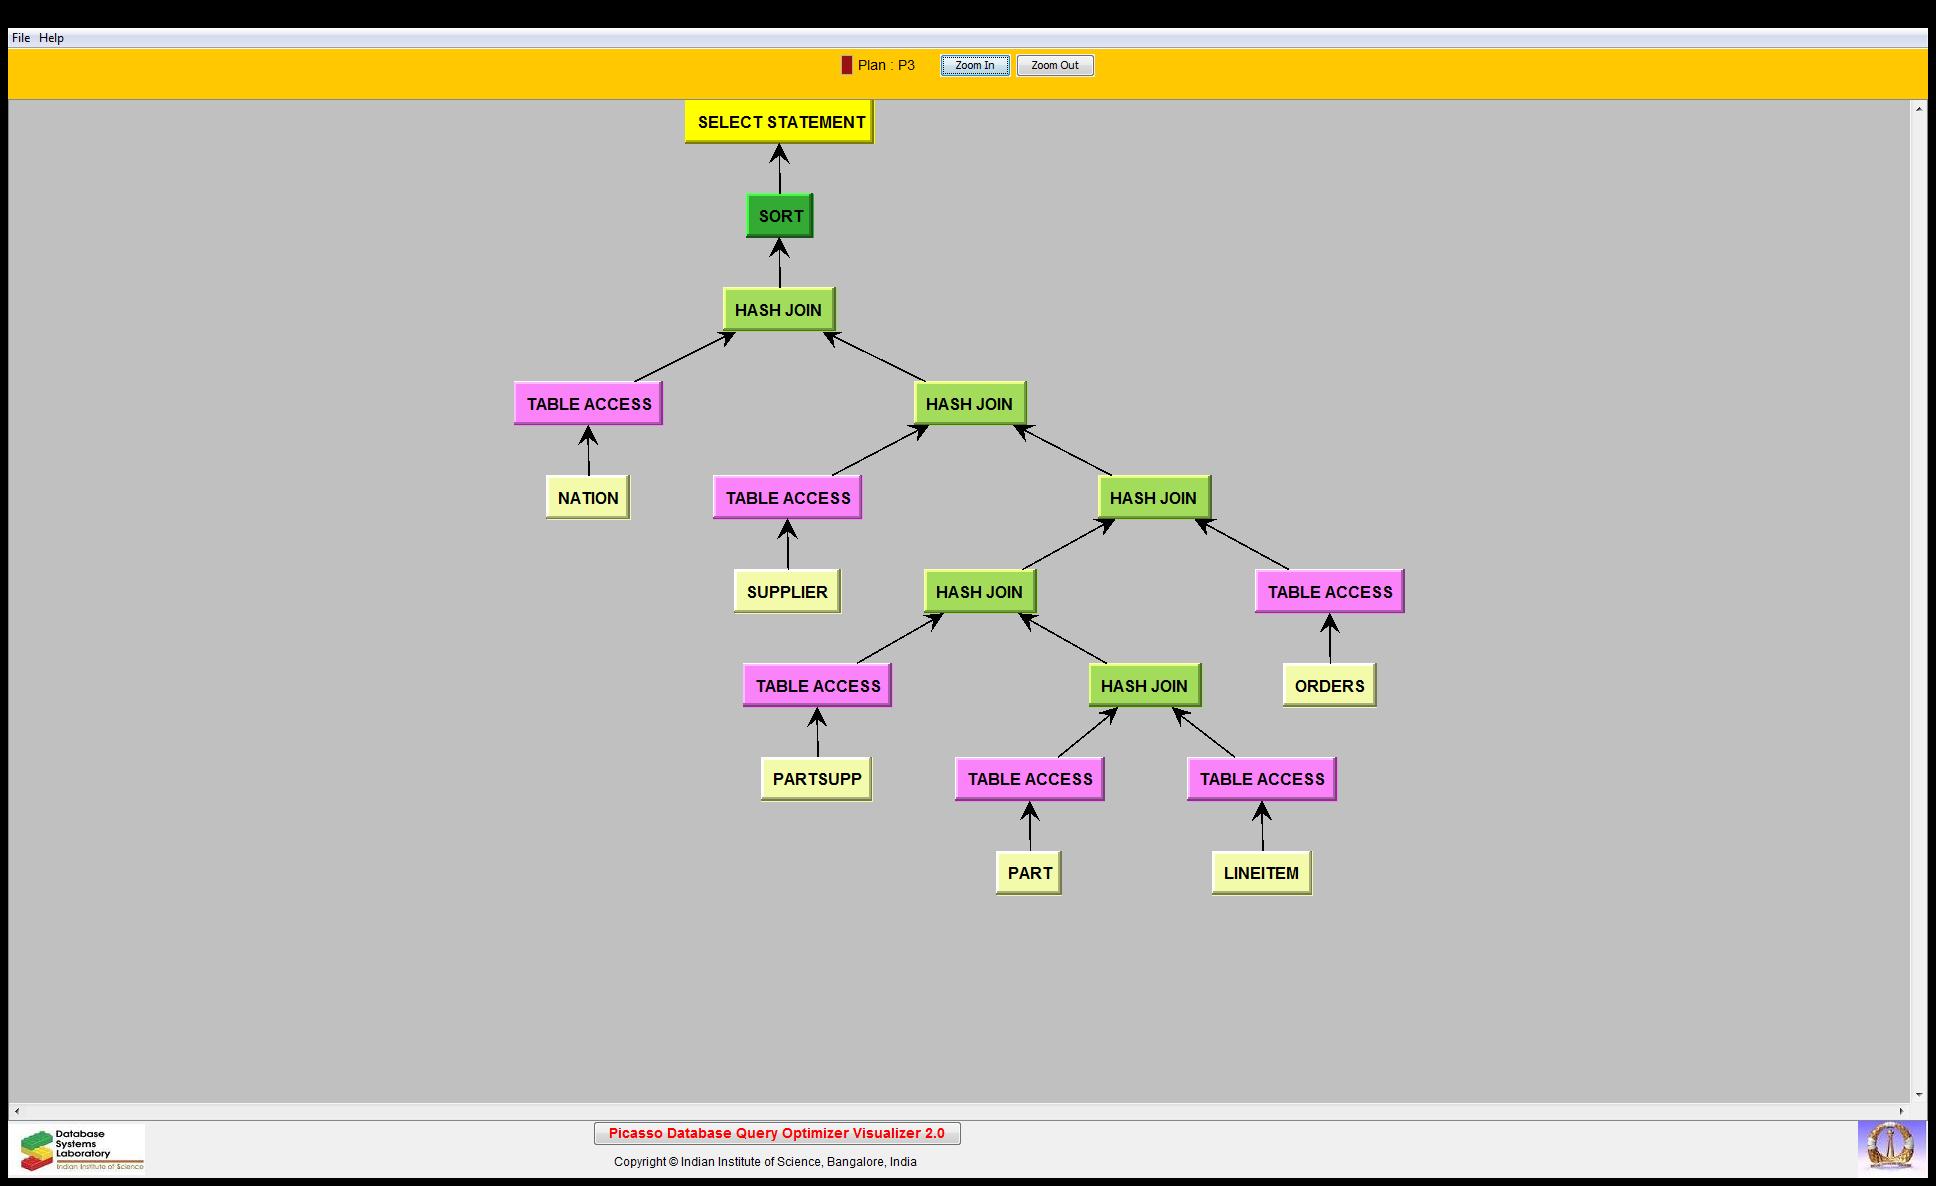
Task: Click the PART table node
Action: pyautogui.click(x=1029, y=873)
